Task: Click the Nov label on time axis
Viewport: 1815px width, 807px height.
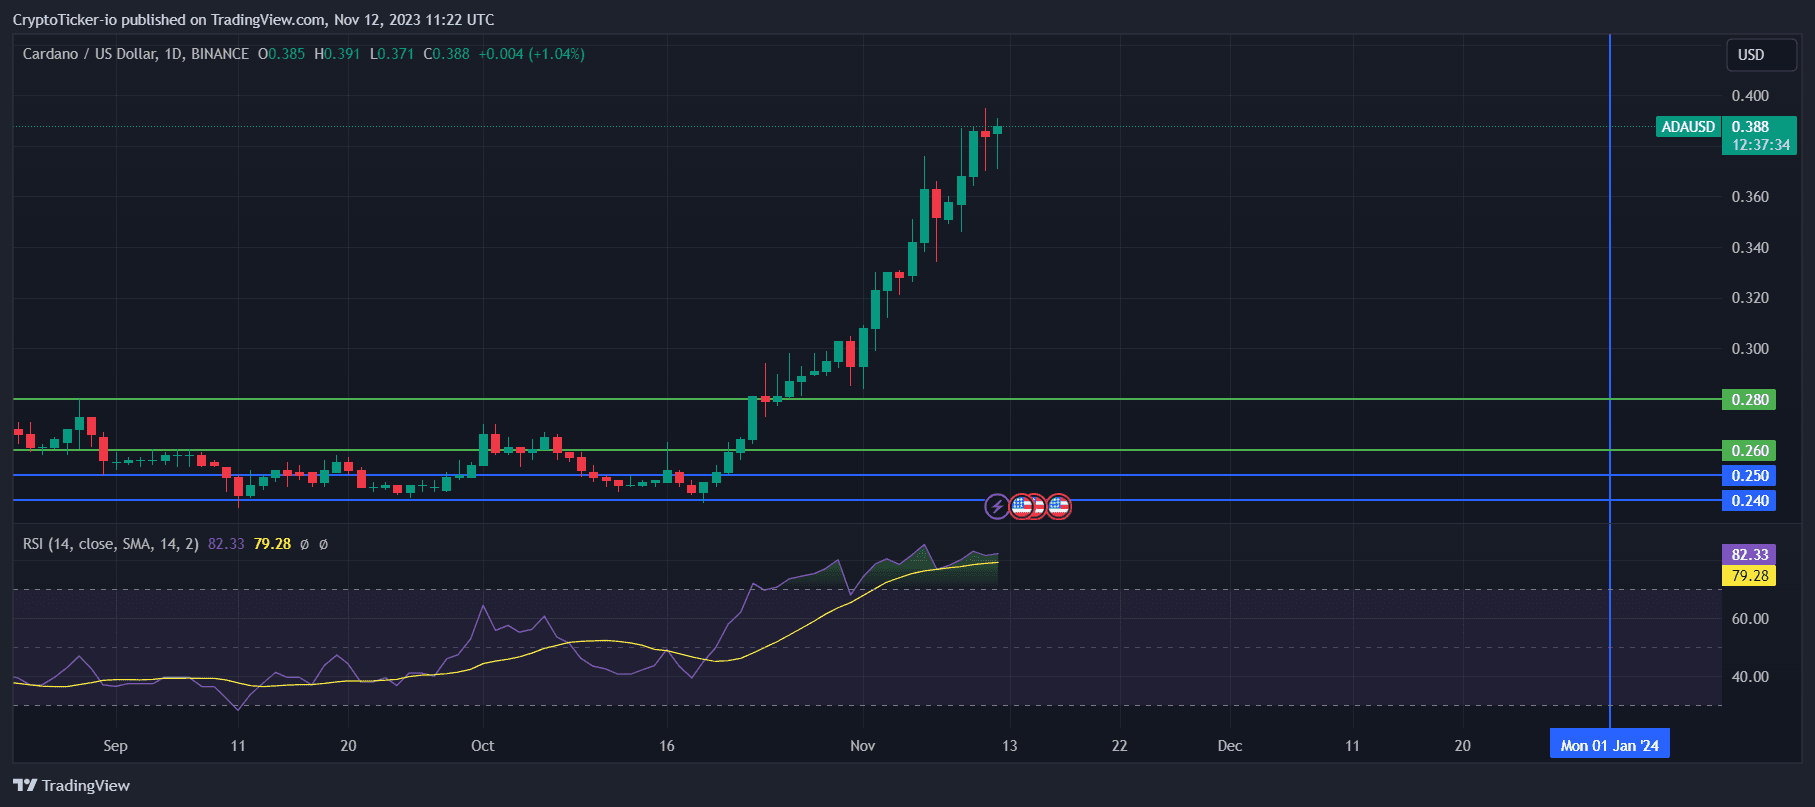Action: pyautogui.click(x=862, y=745)
